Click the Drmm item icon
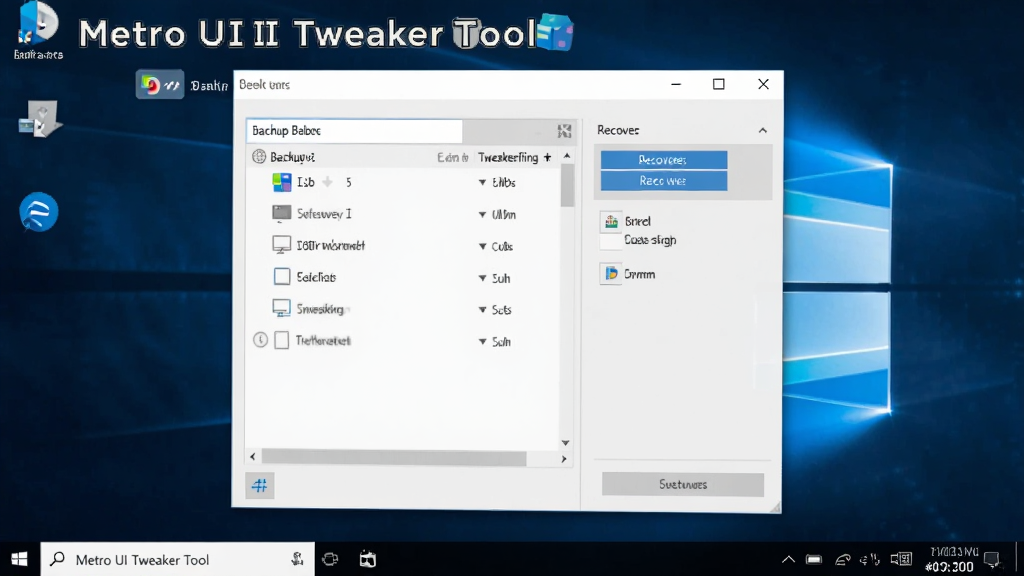This screenshot has width=1024, height=576. coord(611,274)
